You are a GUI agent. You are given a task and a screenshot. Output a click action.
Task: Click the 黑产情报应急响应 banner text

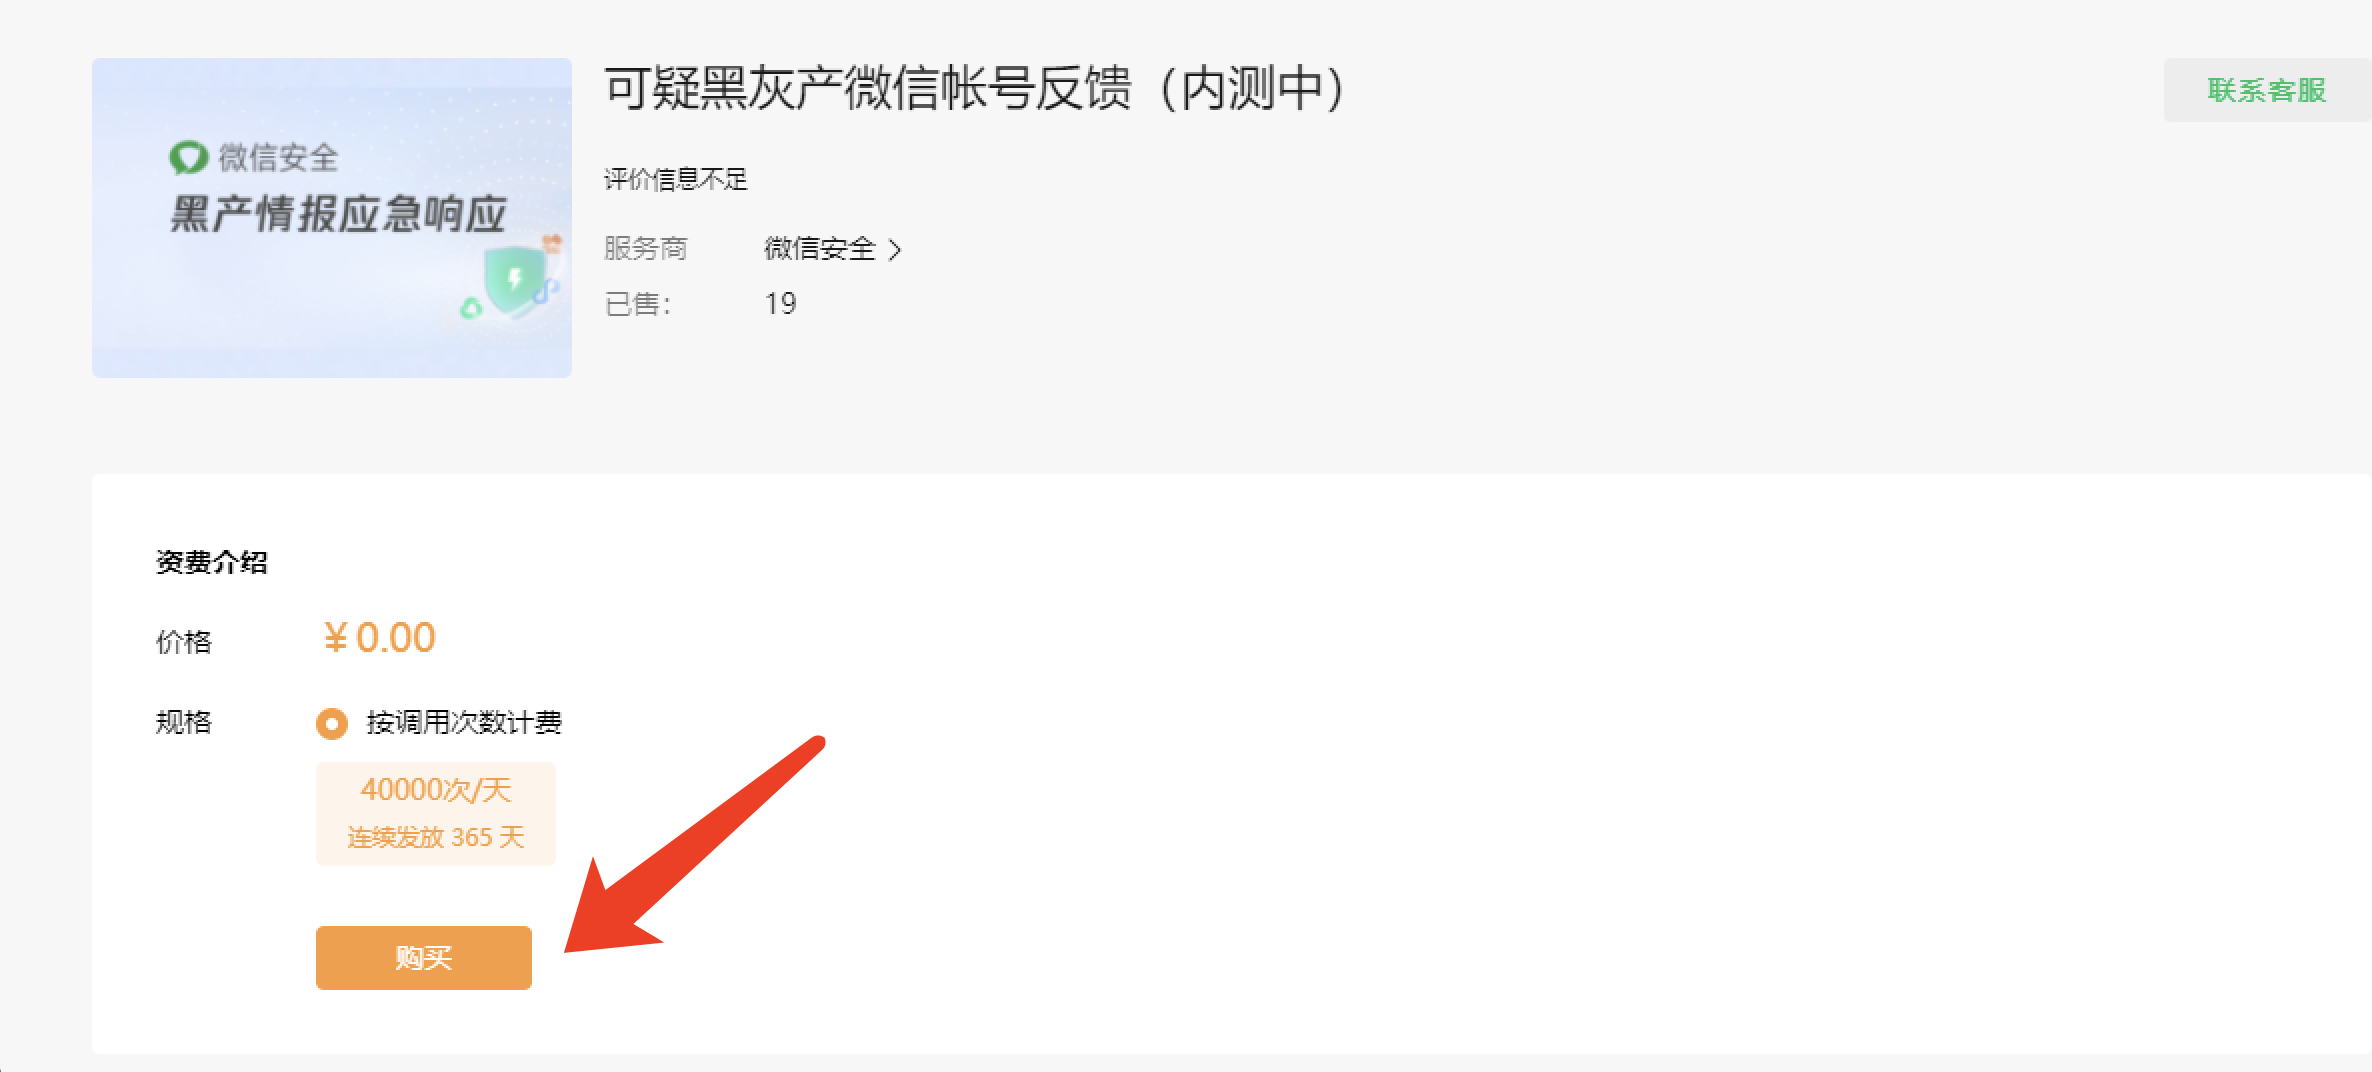coord(338,214)
